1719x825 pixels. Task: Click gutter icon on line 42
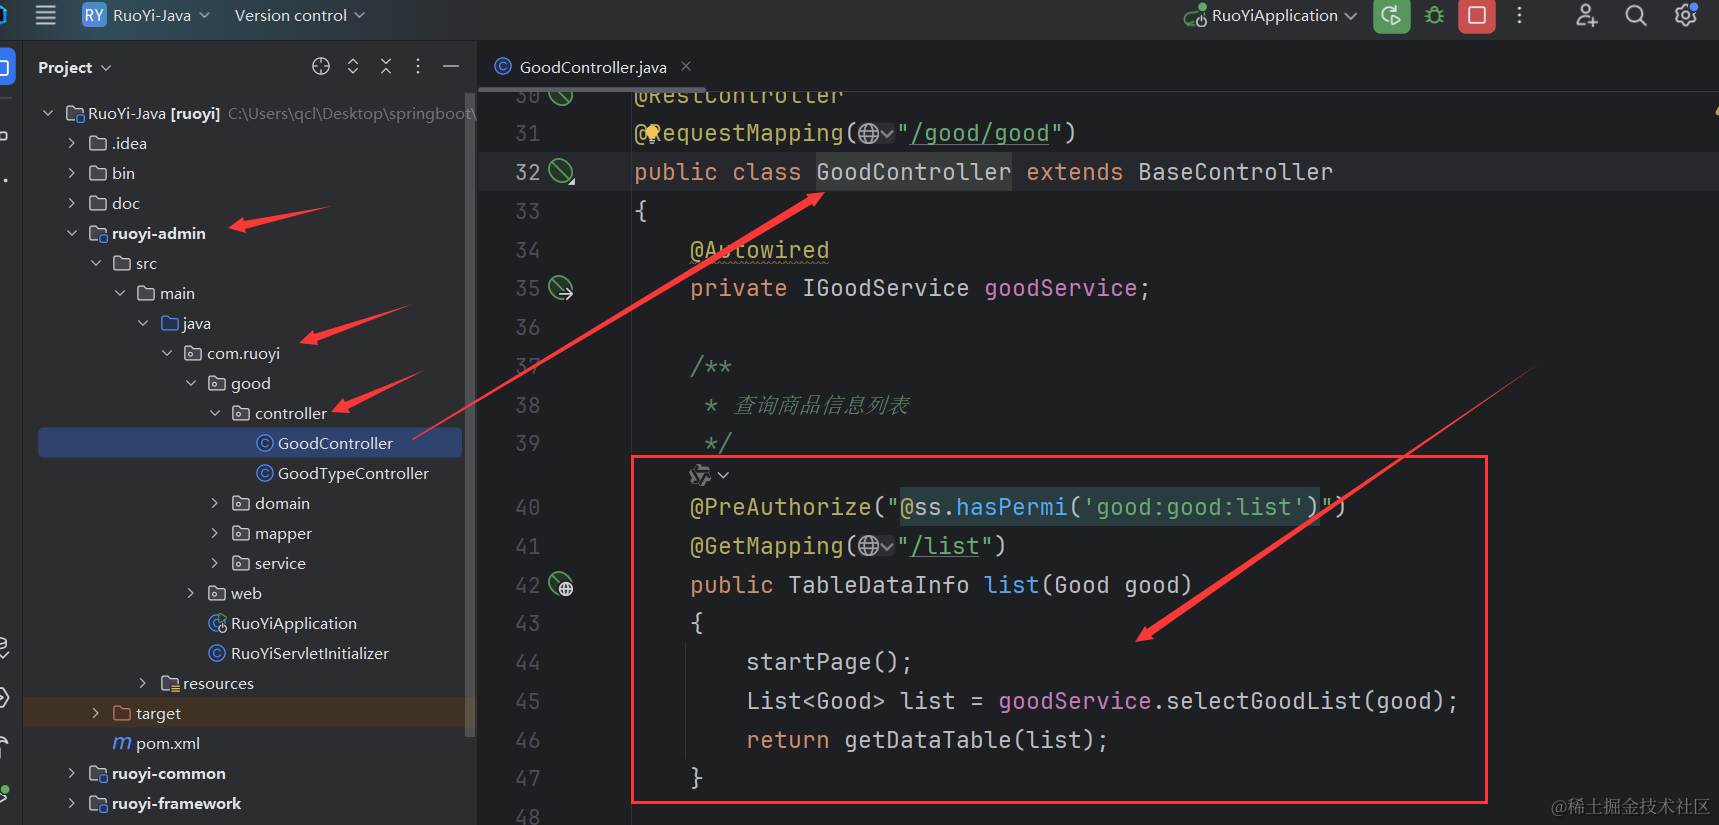pos(562,586)
